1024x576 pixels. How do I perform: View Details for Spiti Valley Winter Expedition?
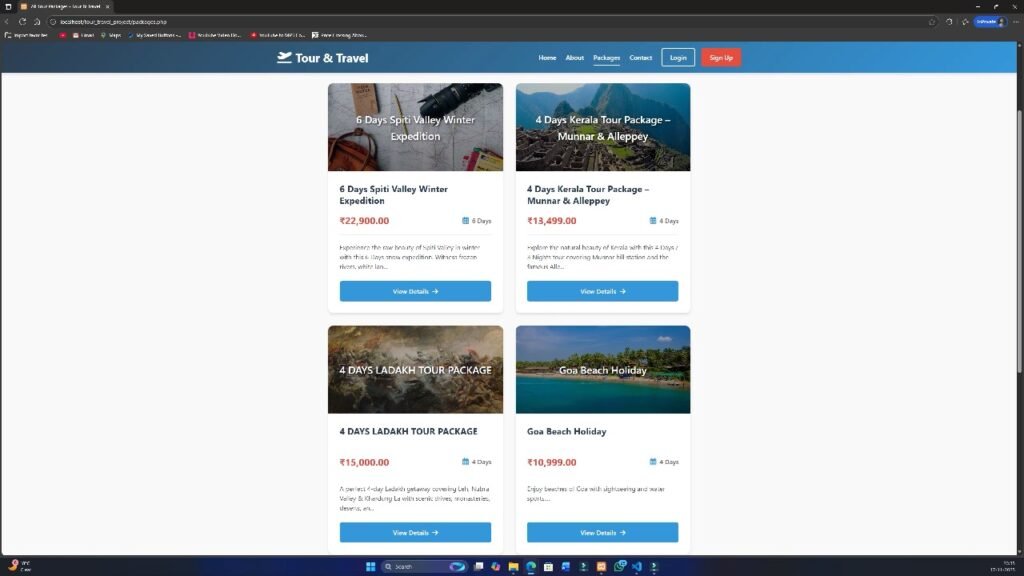click(x=415, y=291)
